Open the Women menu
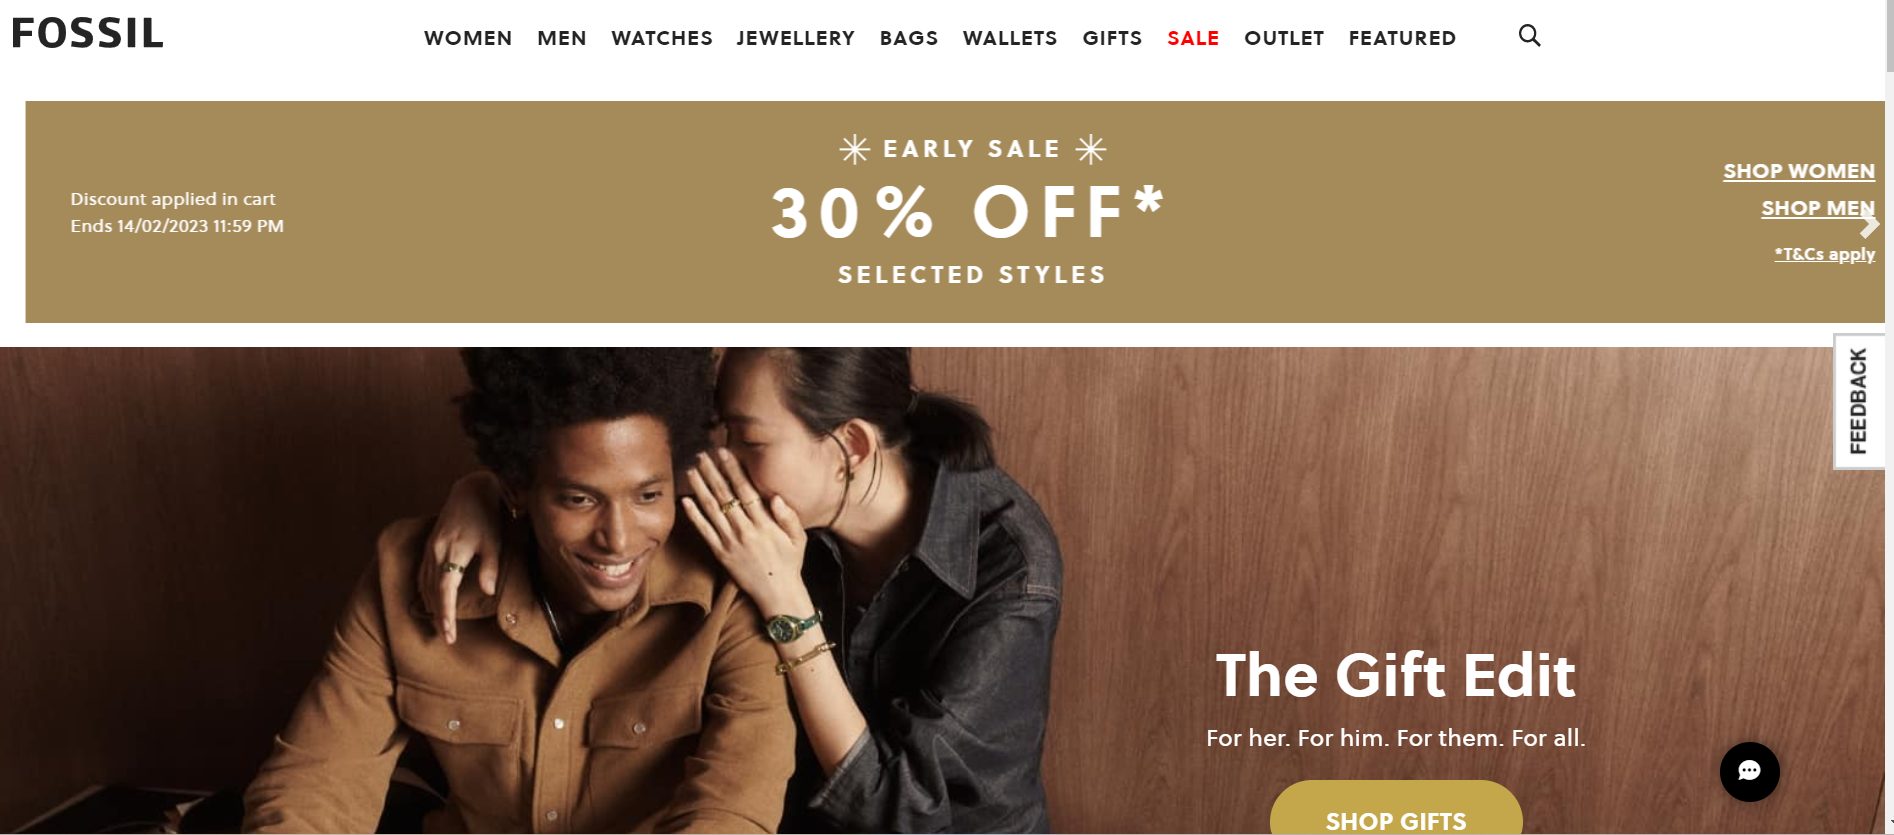The height and width of the screenshot is (835, 1894). tap(468, 38)
